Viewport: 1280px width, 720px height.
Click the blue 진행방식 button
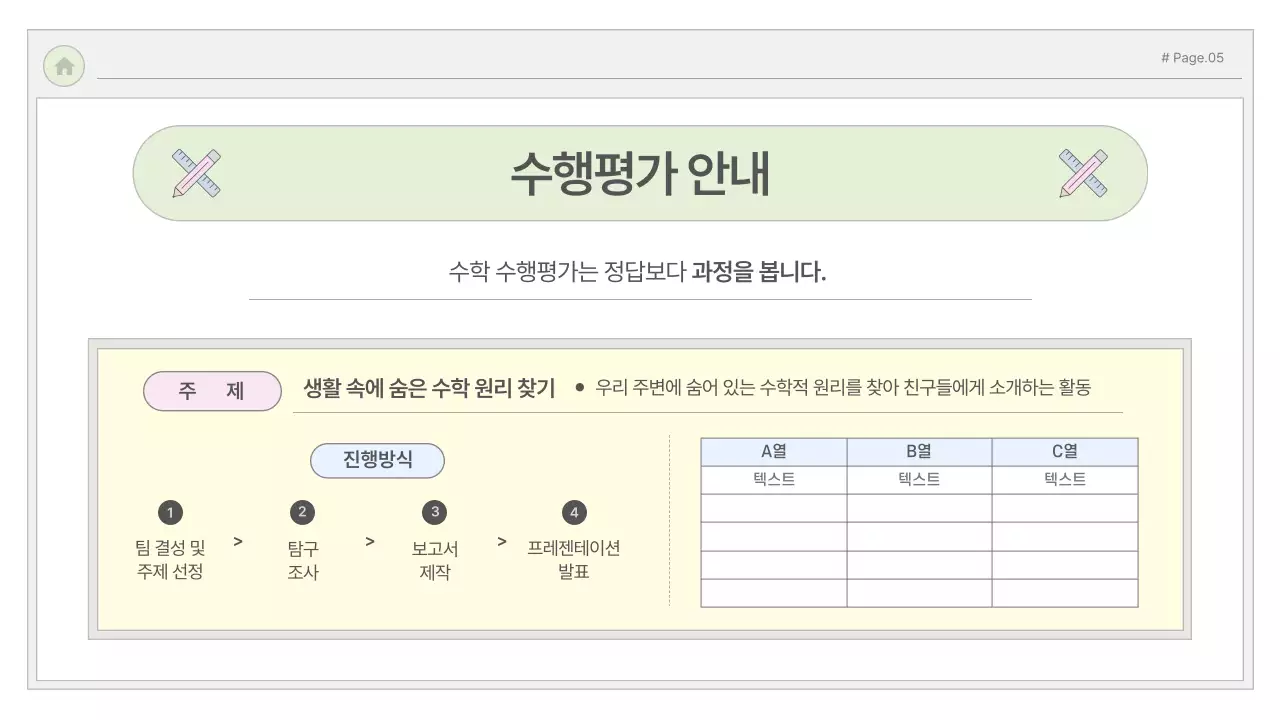point(378,460)
